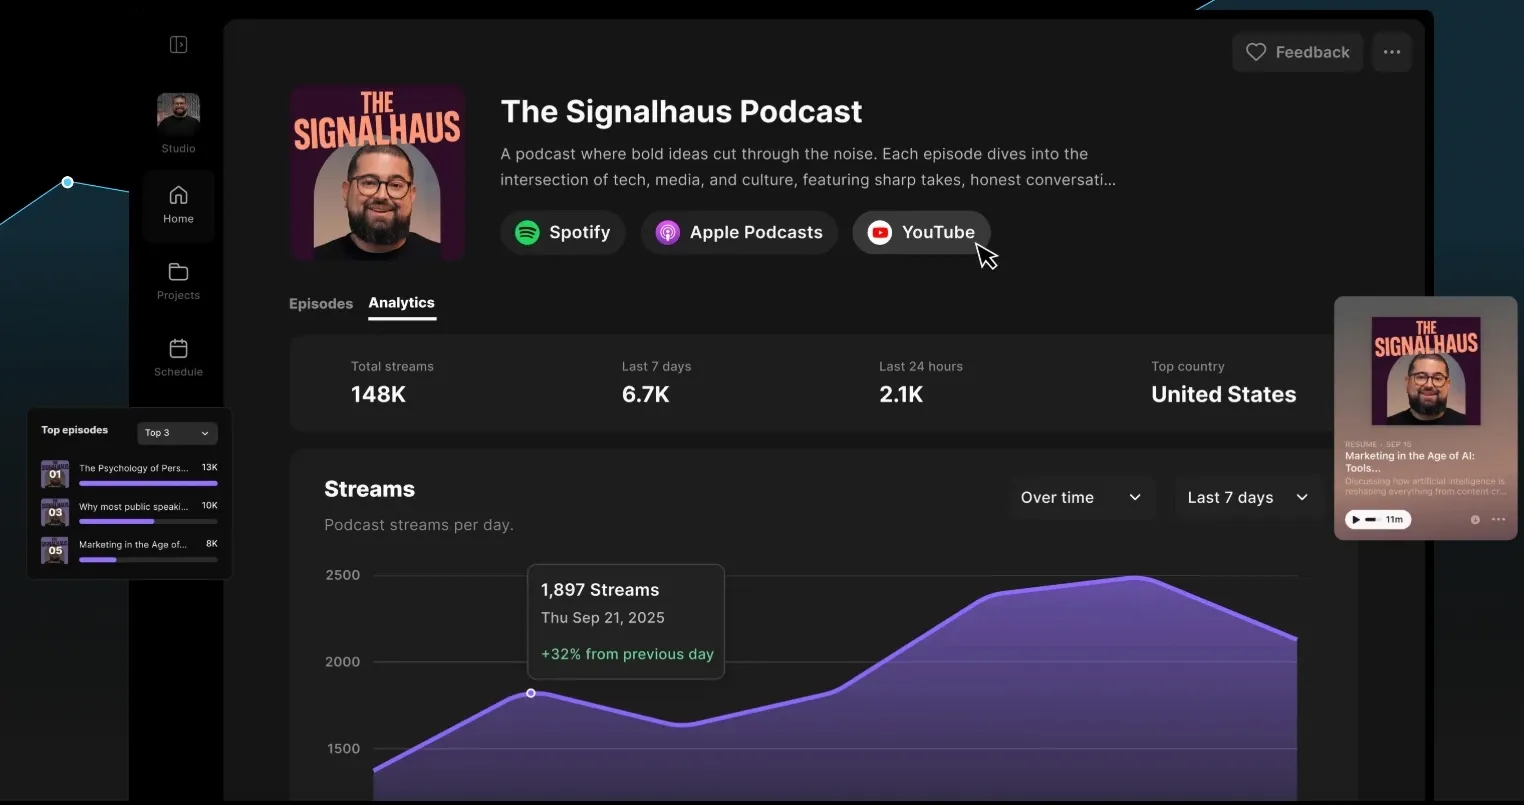The image size is (1524, 805).
Task: Click the heart icon in Feedback button
Action: tap(1256, 52)
